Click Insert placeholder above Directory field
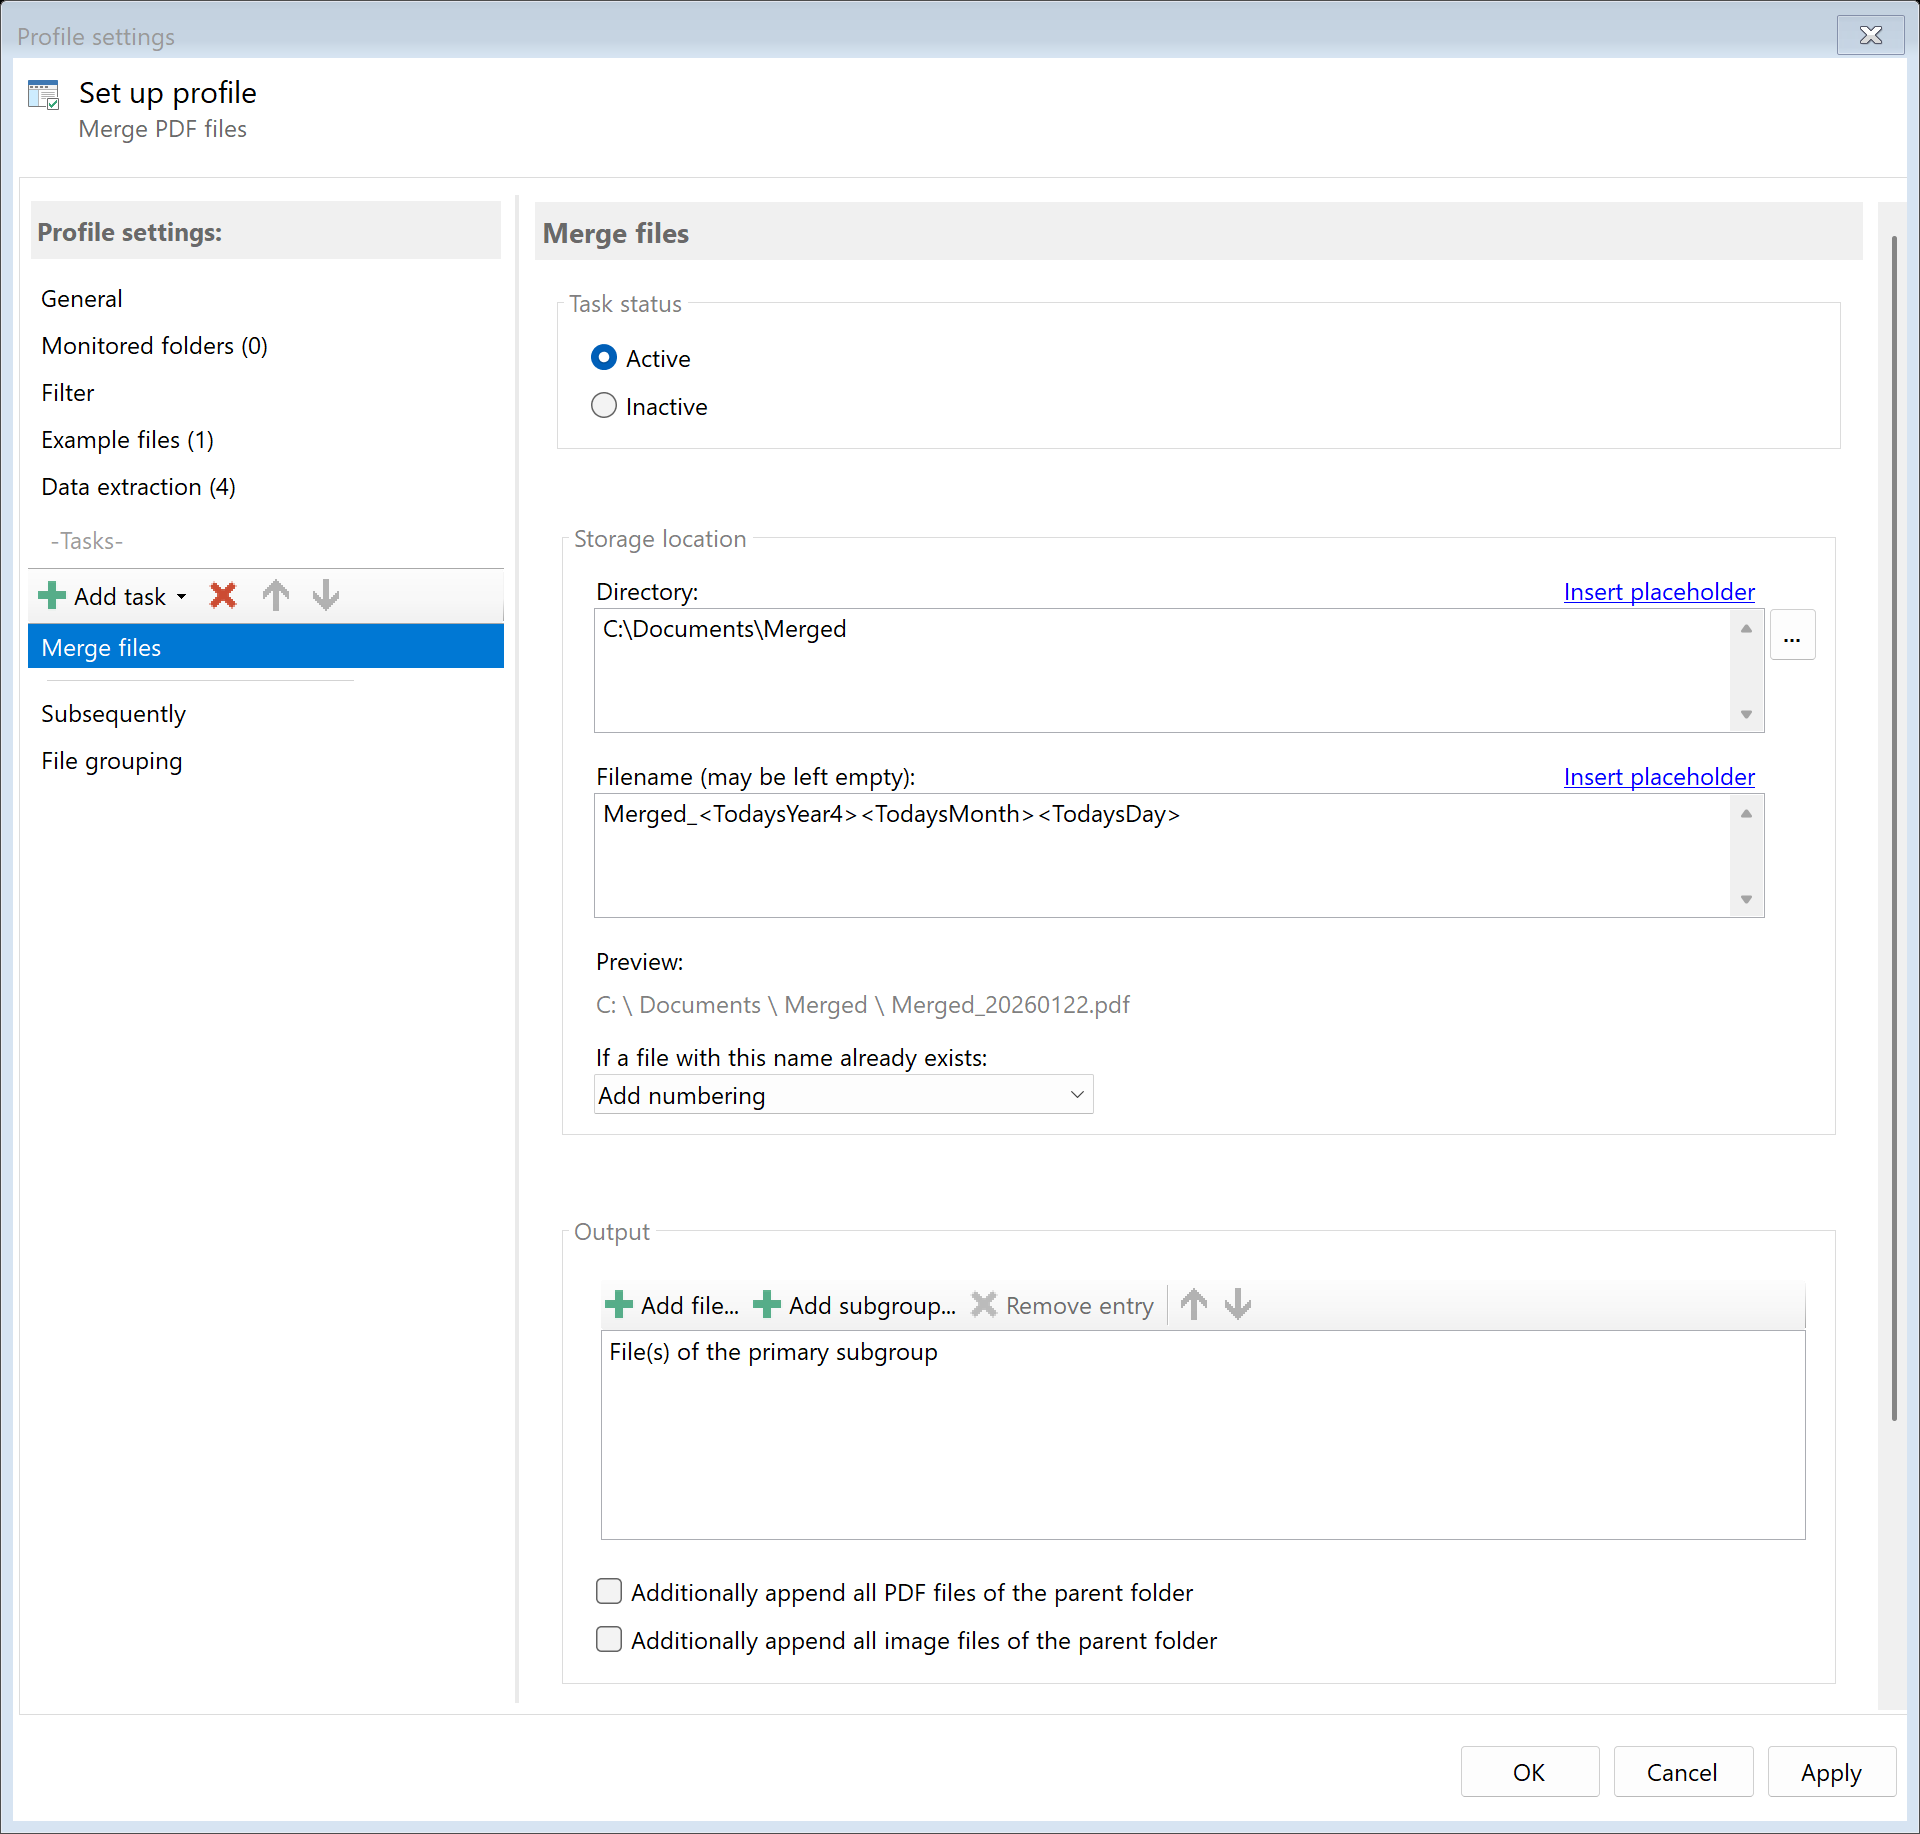Screen dimensions: 1920x1834 (x=1658, y=591)
